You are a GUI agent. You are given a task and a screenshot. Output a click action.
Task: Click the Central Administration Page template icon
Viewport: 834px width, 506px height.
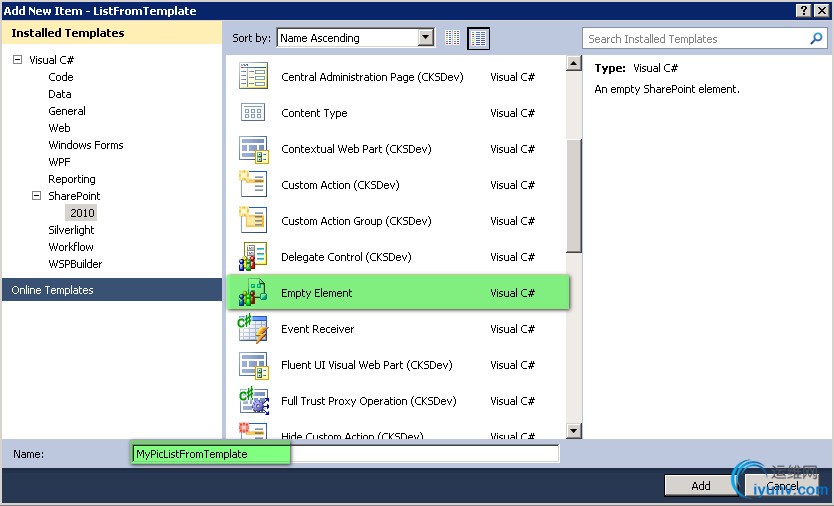(253, 76)
